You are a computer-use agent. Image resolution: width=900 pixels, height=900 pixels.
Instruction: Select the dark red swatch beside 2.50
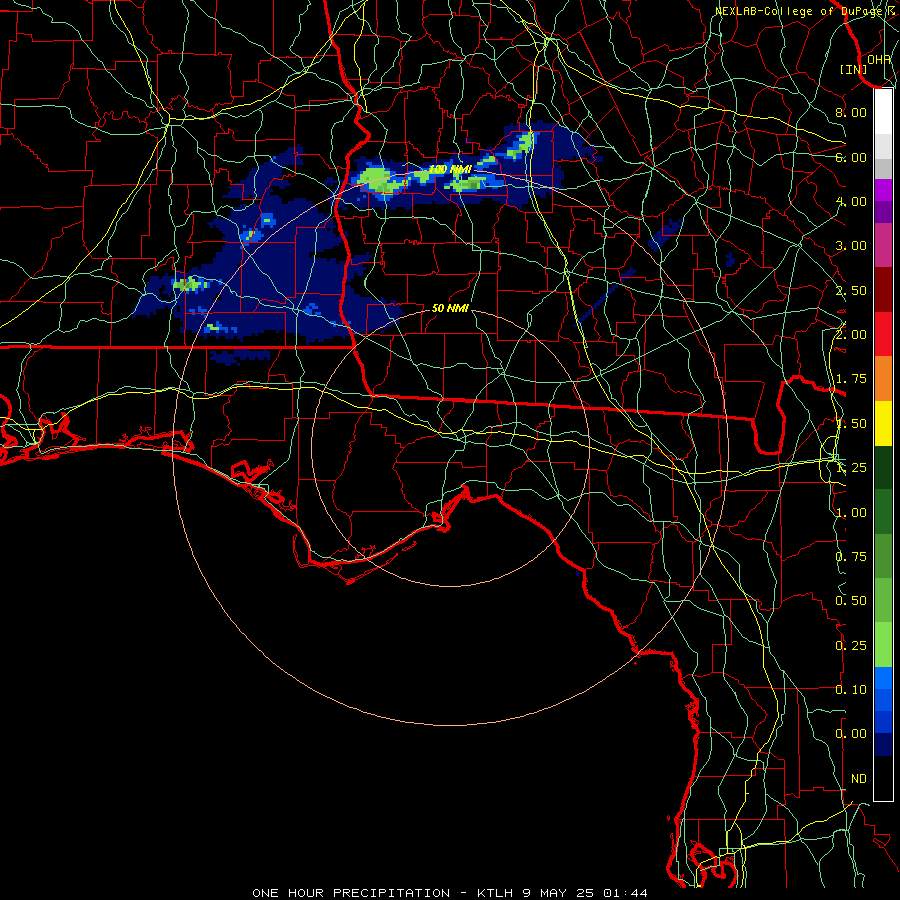(x=883, y=290)
